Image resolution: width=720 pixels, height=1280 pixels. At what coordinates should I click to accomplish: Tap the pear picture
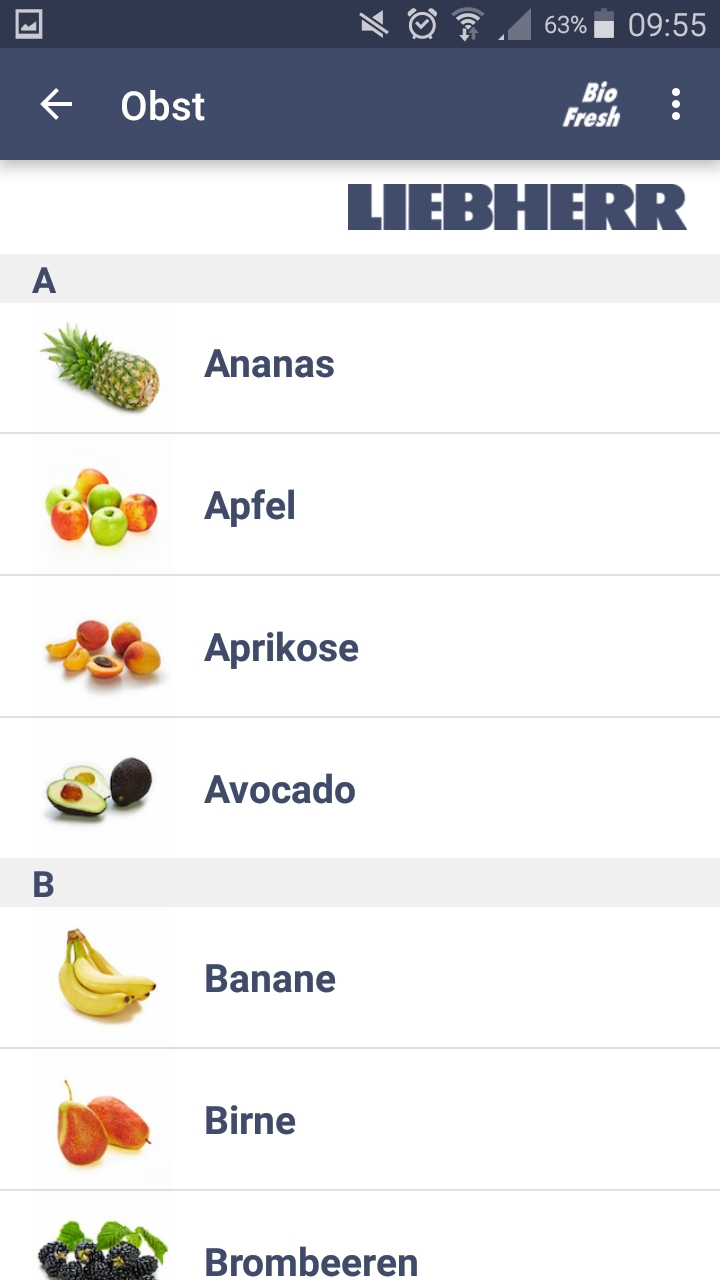[x=101, y=1120]
